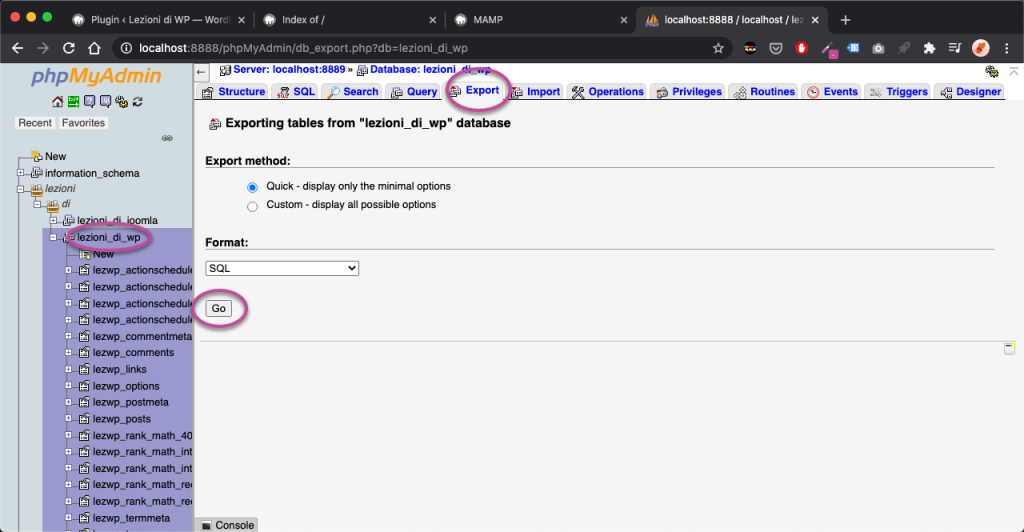Click New to create a database
This screenshot has height=532, width=1024.
56,157
